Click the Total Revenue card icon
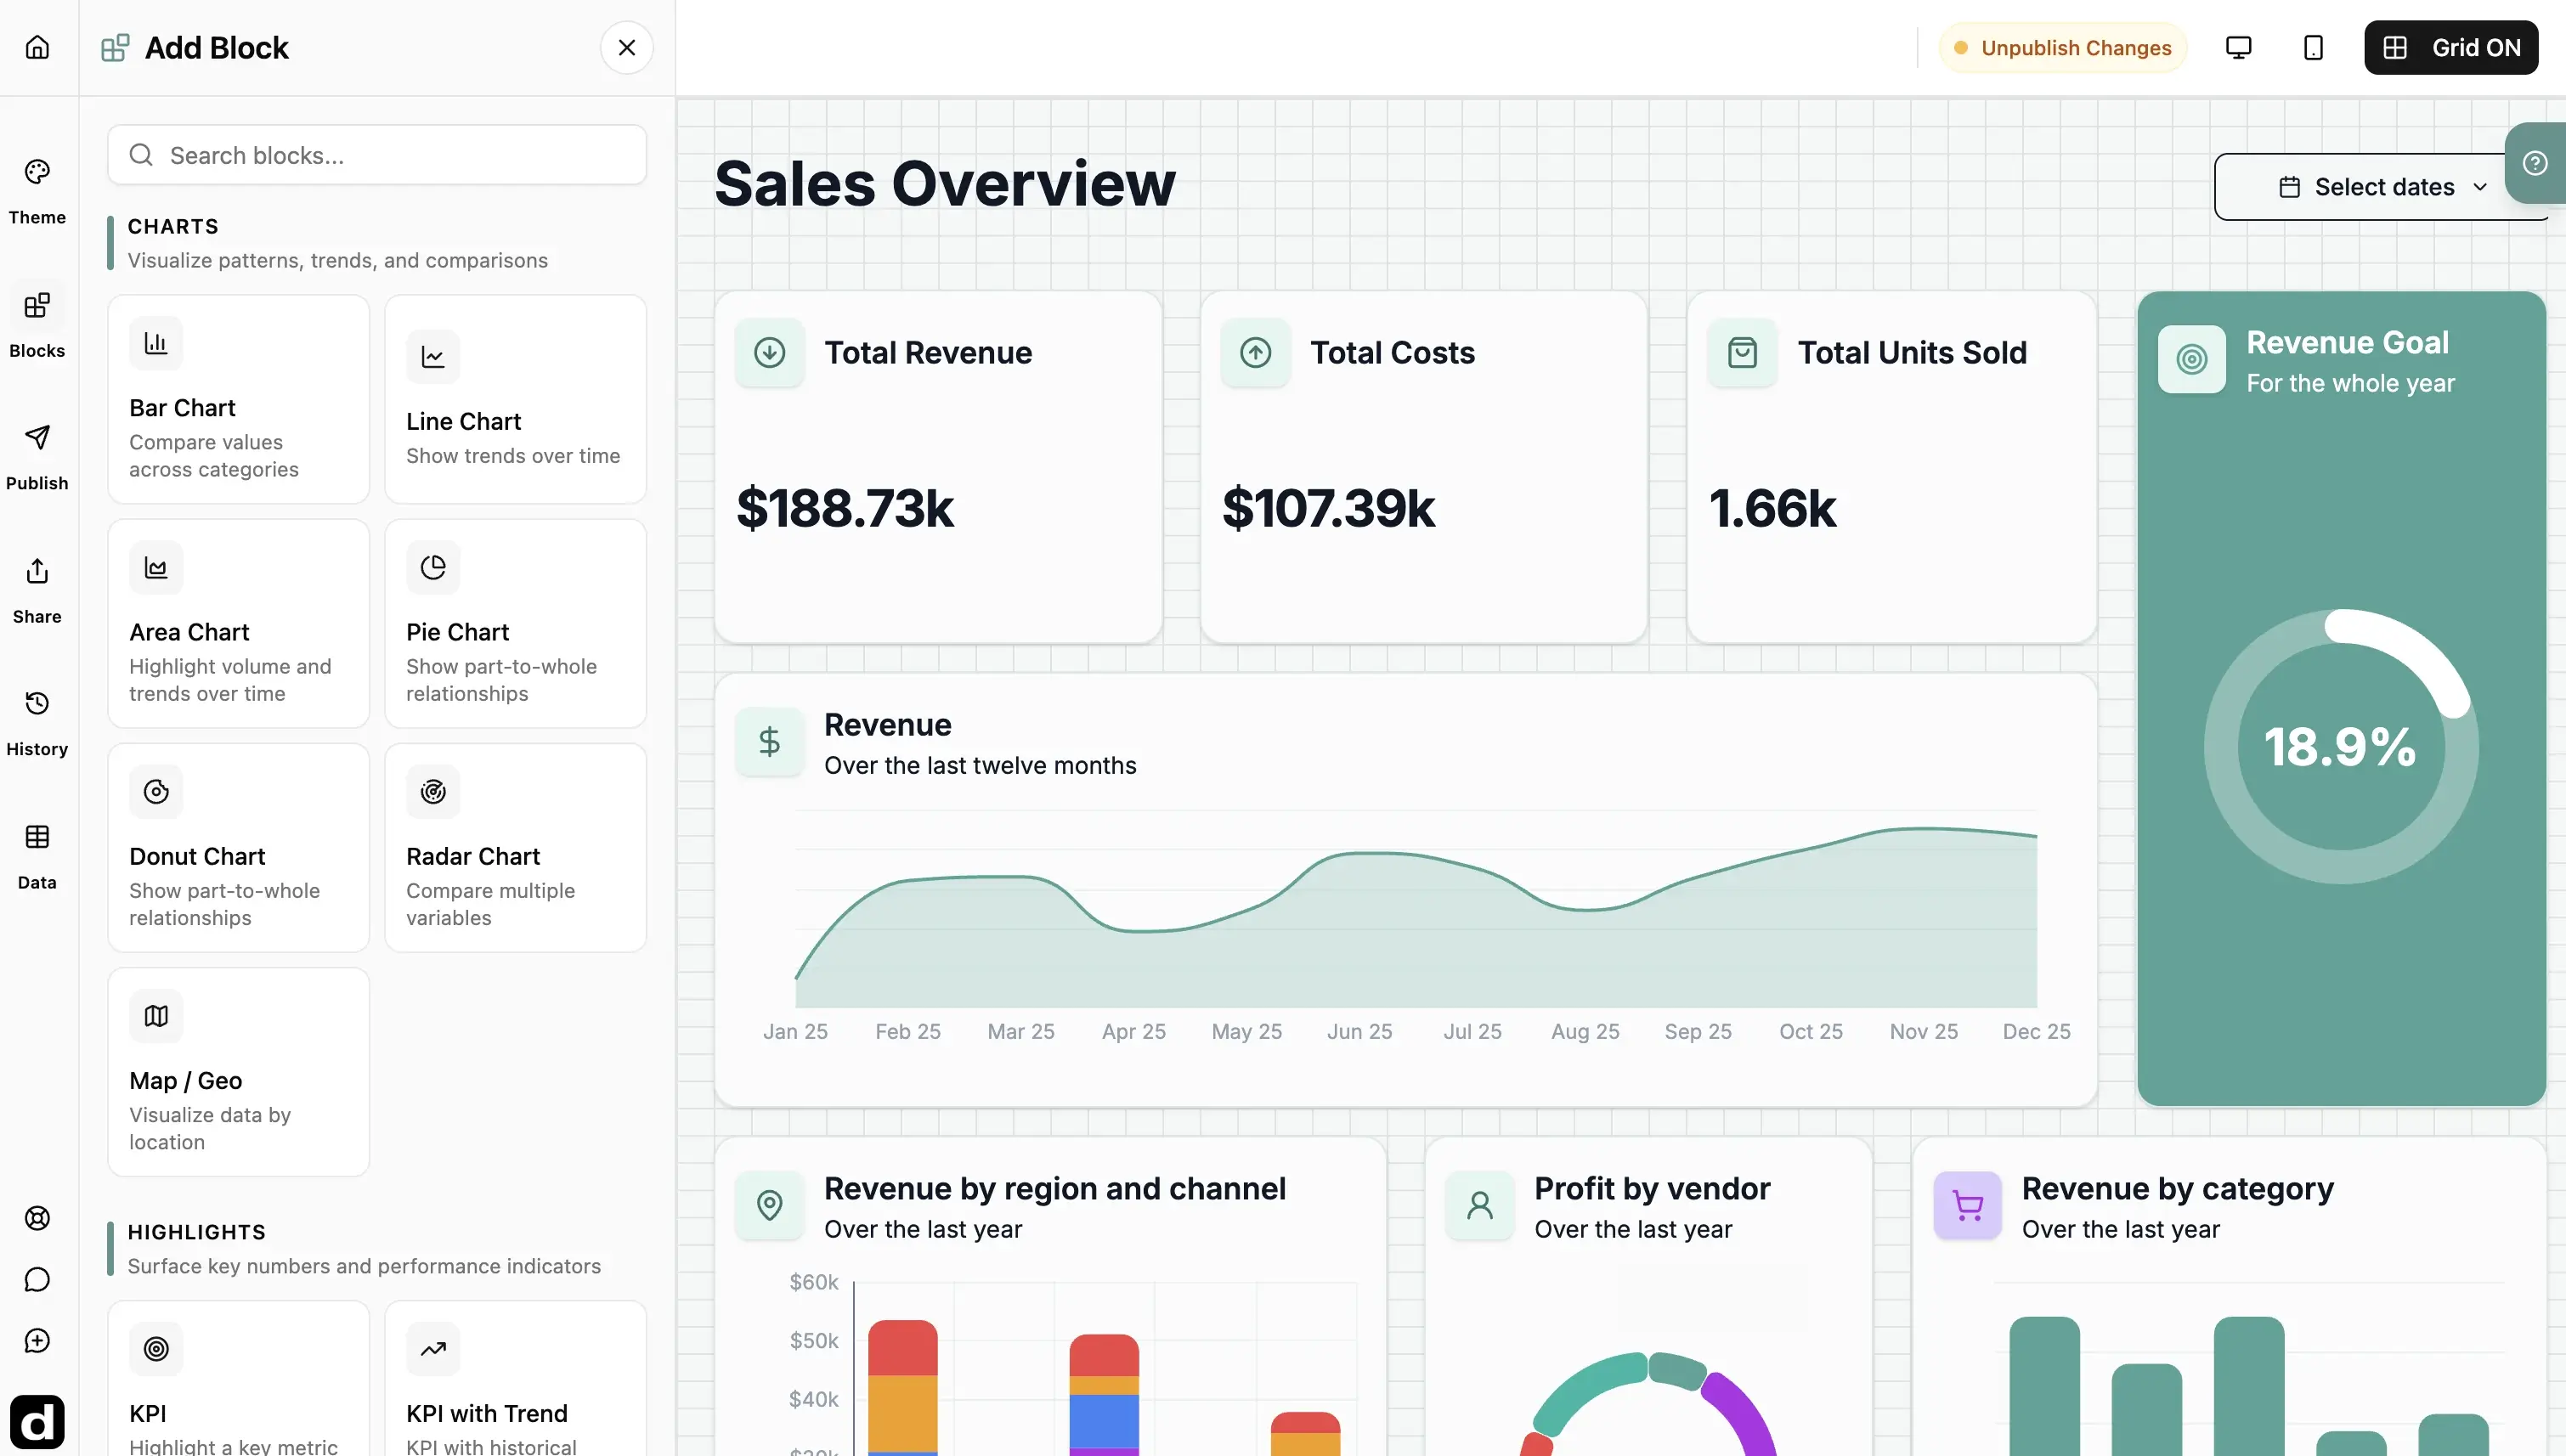 point(769,352)
